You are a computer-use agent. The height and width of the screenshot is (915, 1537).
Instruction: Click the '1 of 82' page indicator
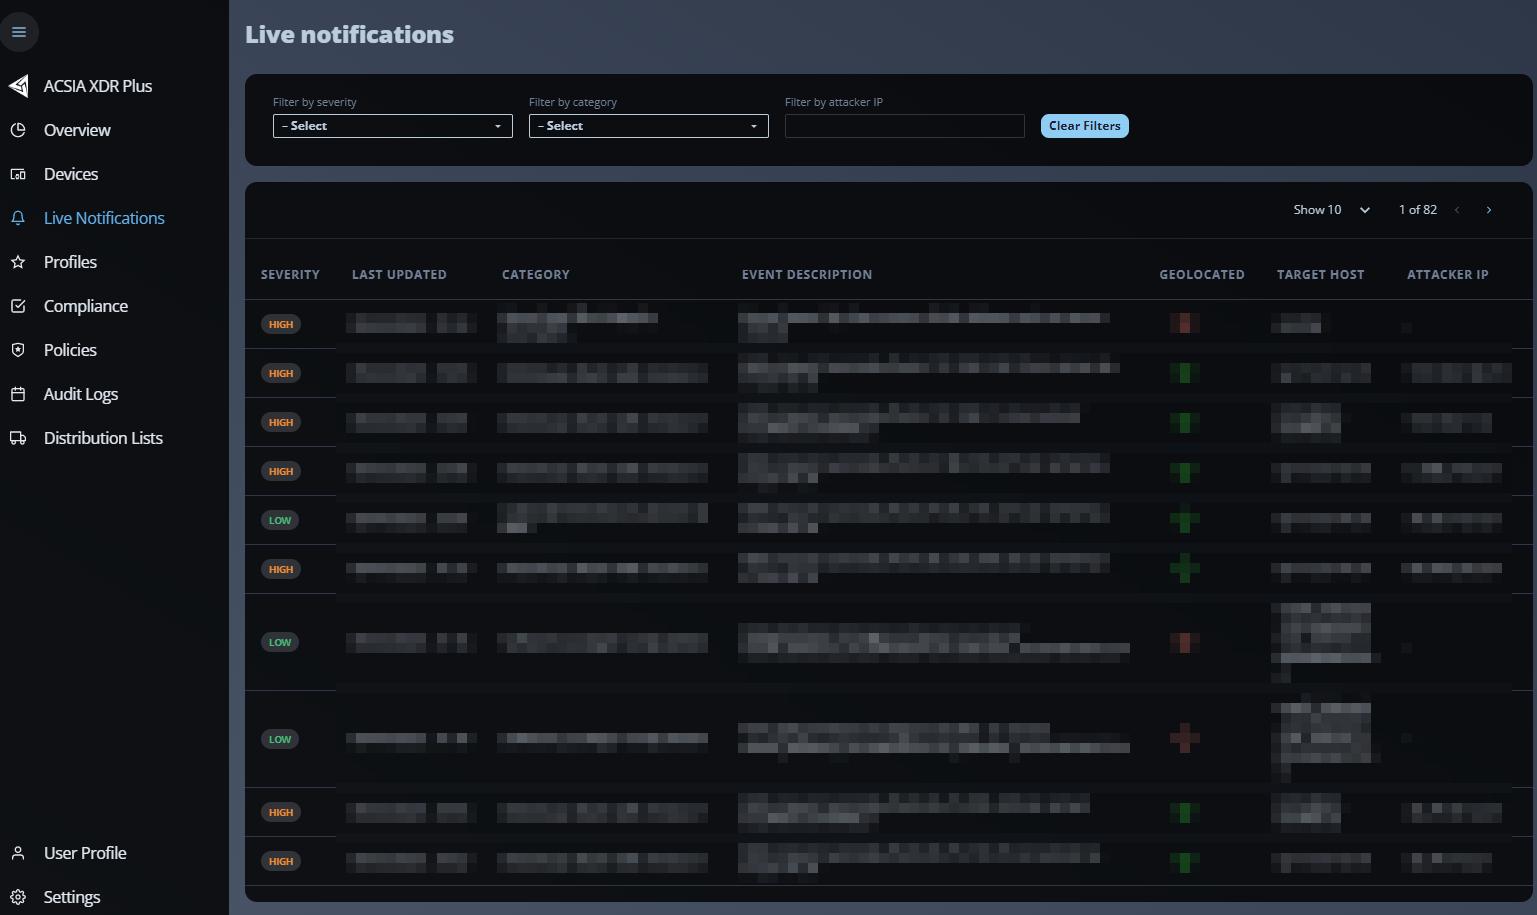click(x=1418, y=210)
